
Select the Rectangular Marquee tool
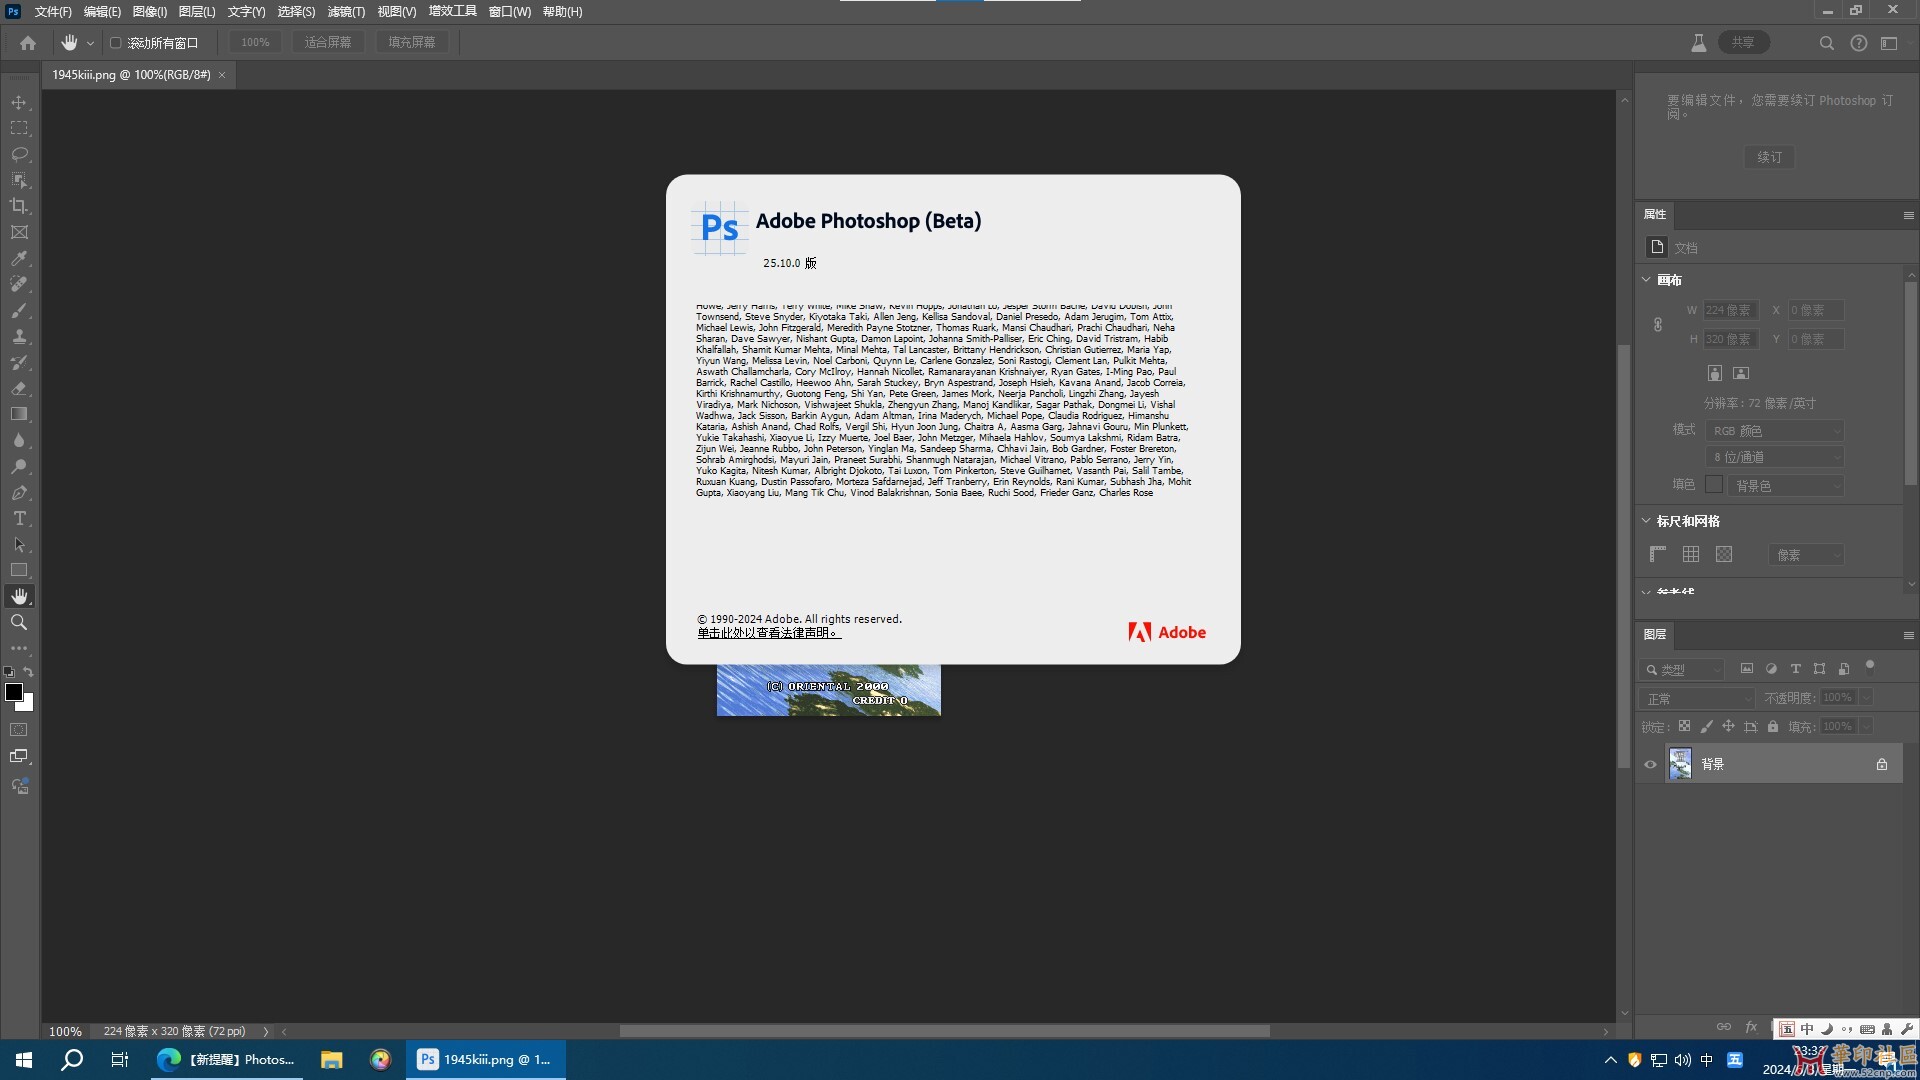tap(19, 129)
